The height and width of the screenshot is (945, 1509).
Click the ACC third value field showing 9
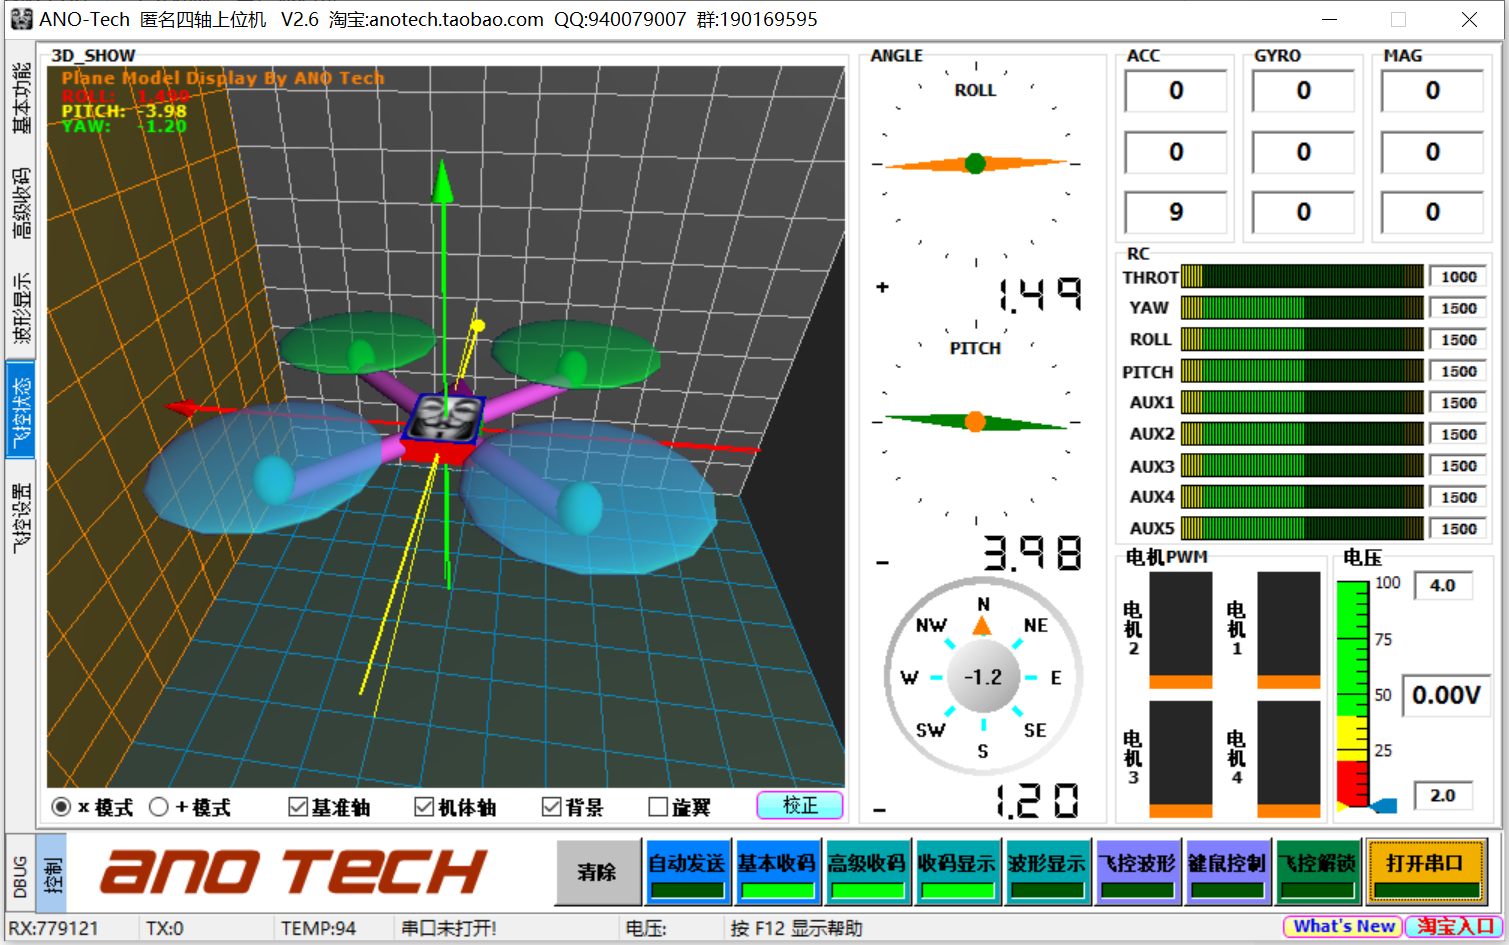tap(1176, 212)
